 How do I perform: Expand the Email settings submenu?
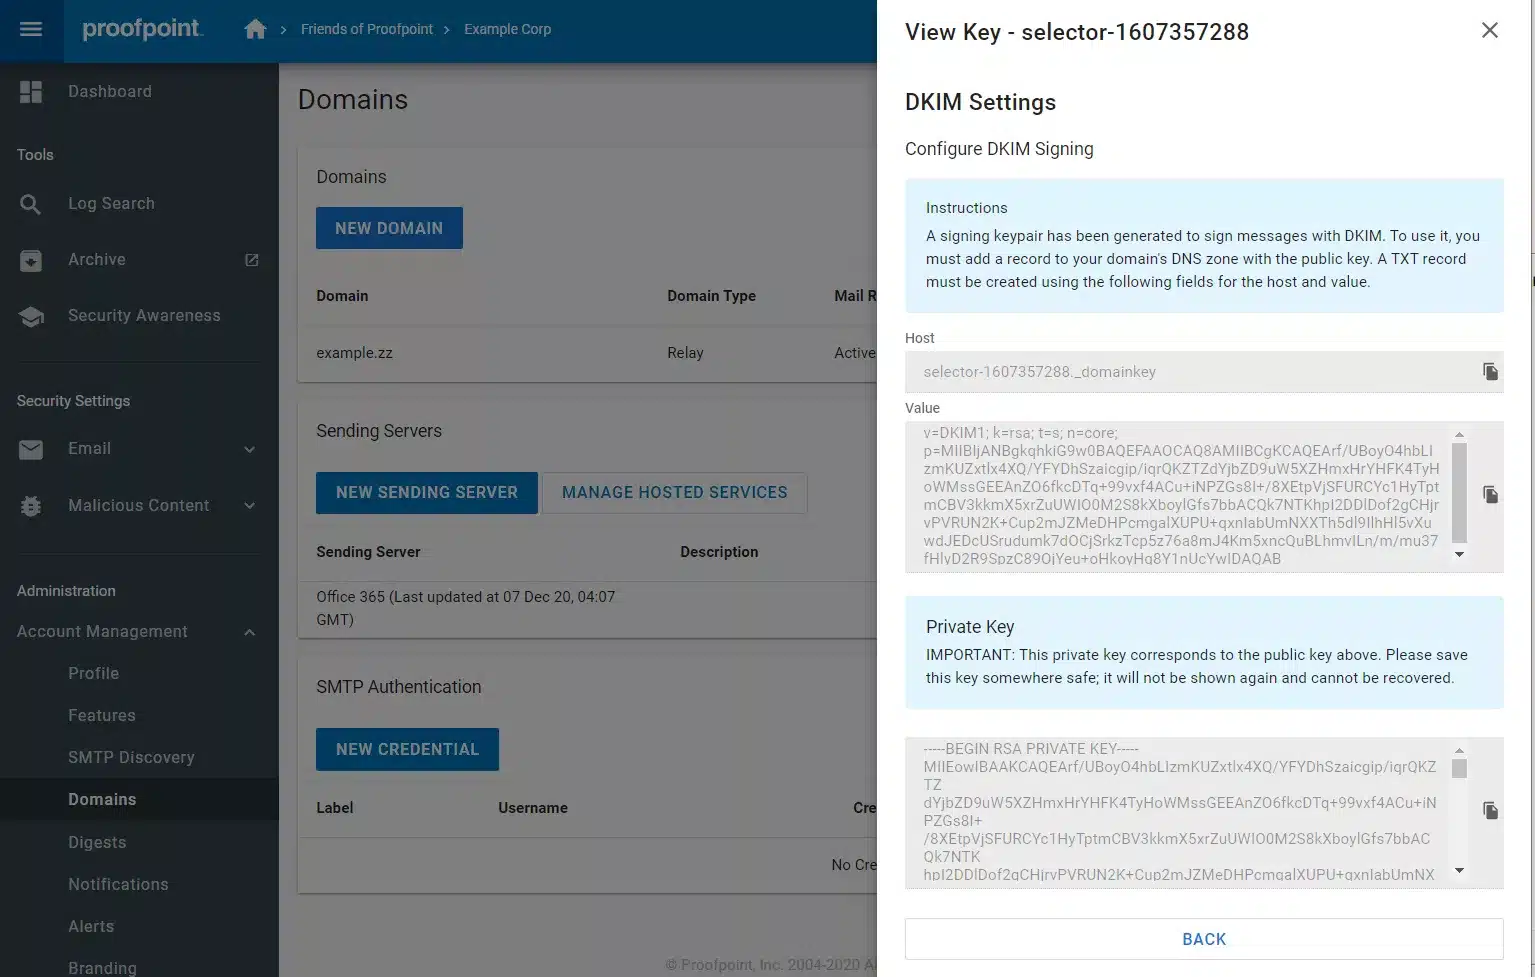249,449
